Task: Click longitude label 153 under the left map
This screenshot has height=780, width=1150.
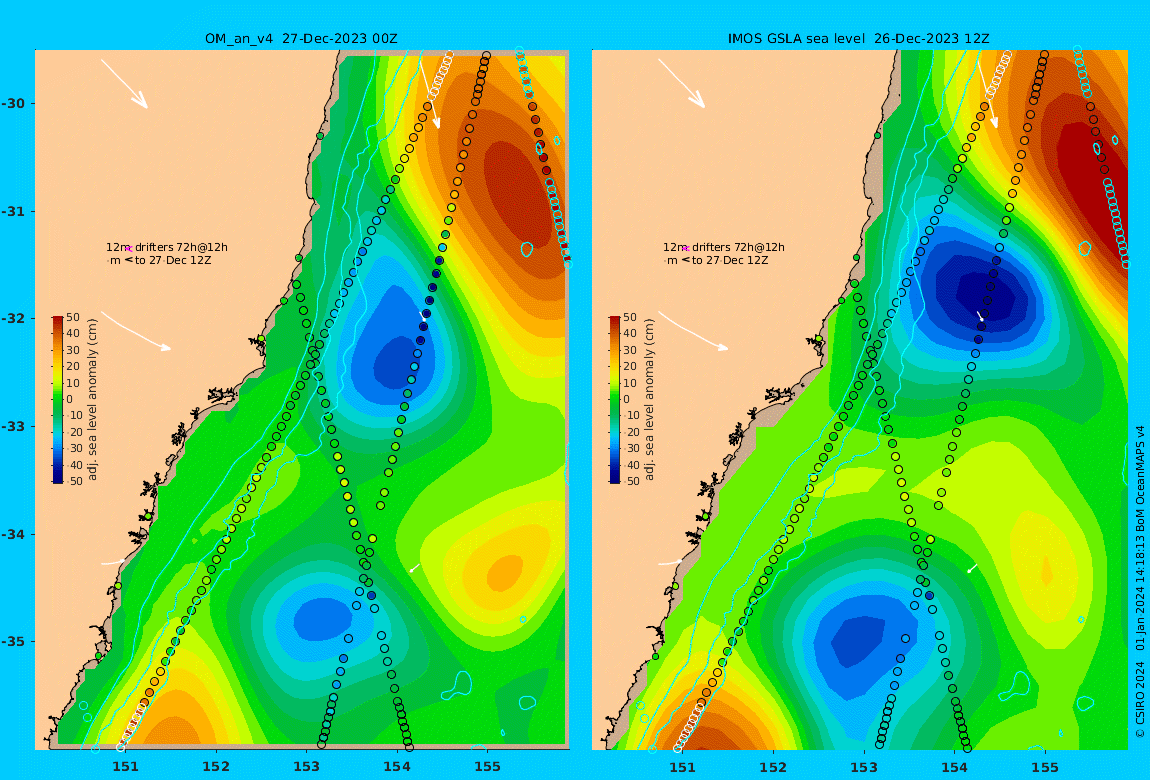Action: point(307,767)
